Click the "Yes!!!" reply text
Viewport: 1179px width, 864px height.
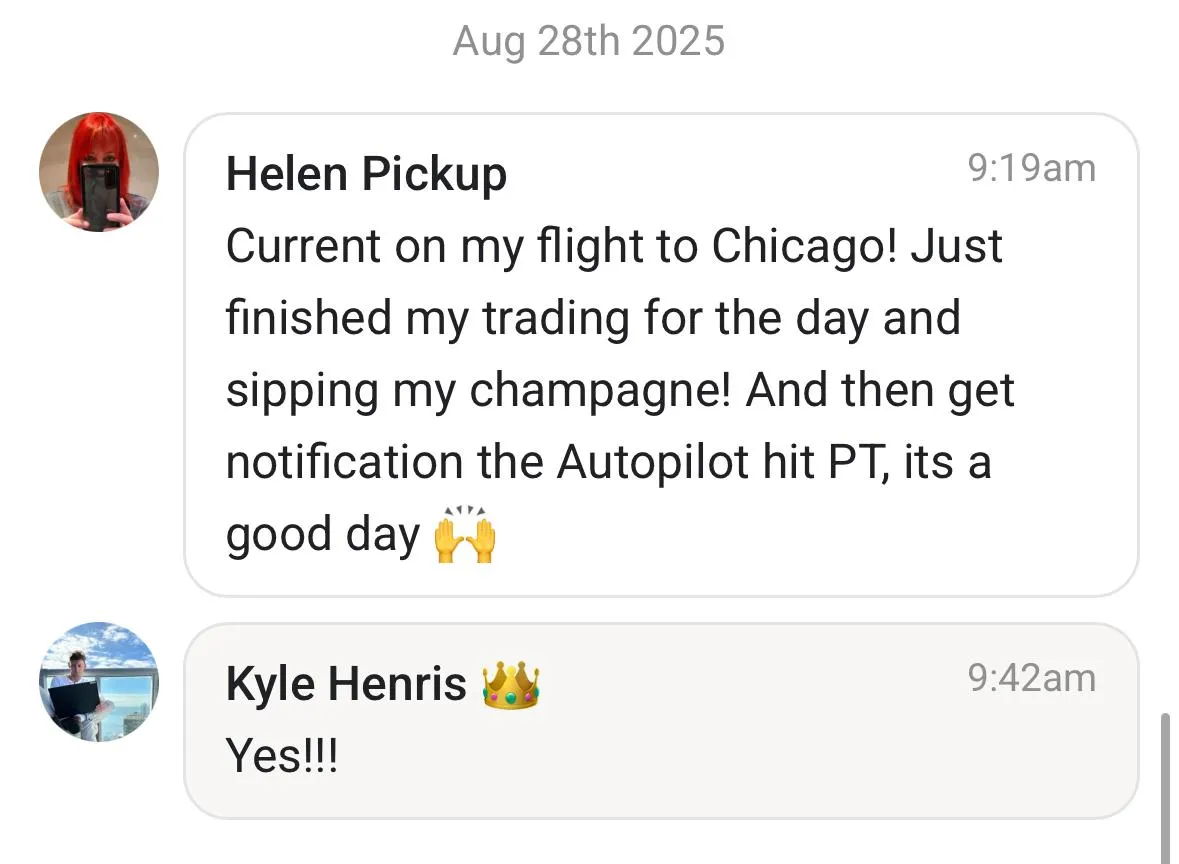click(283, 757)
